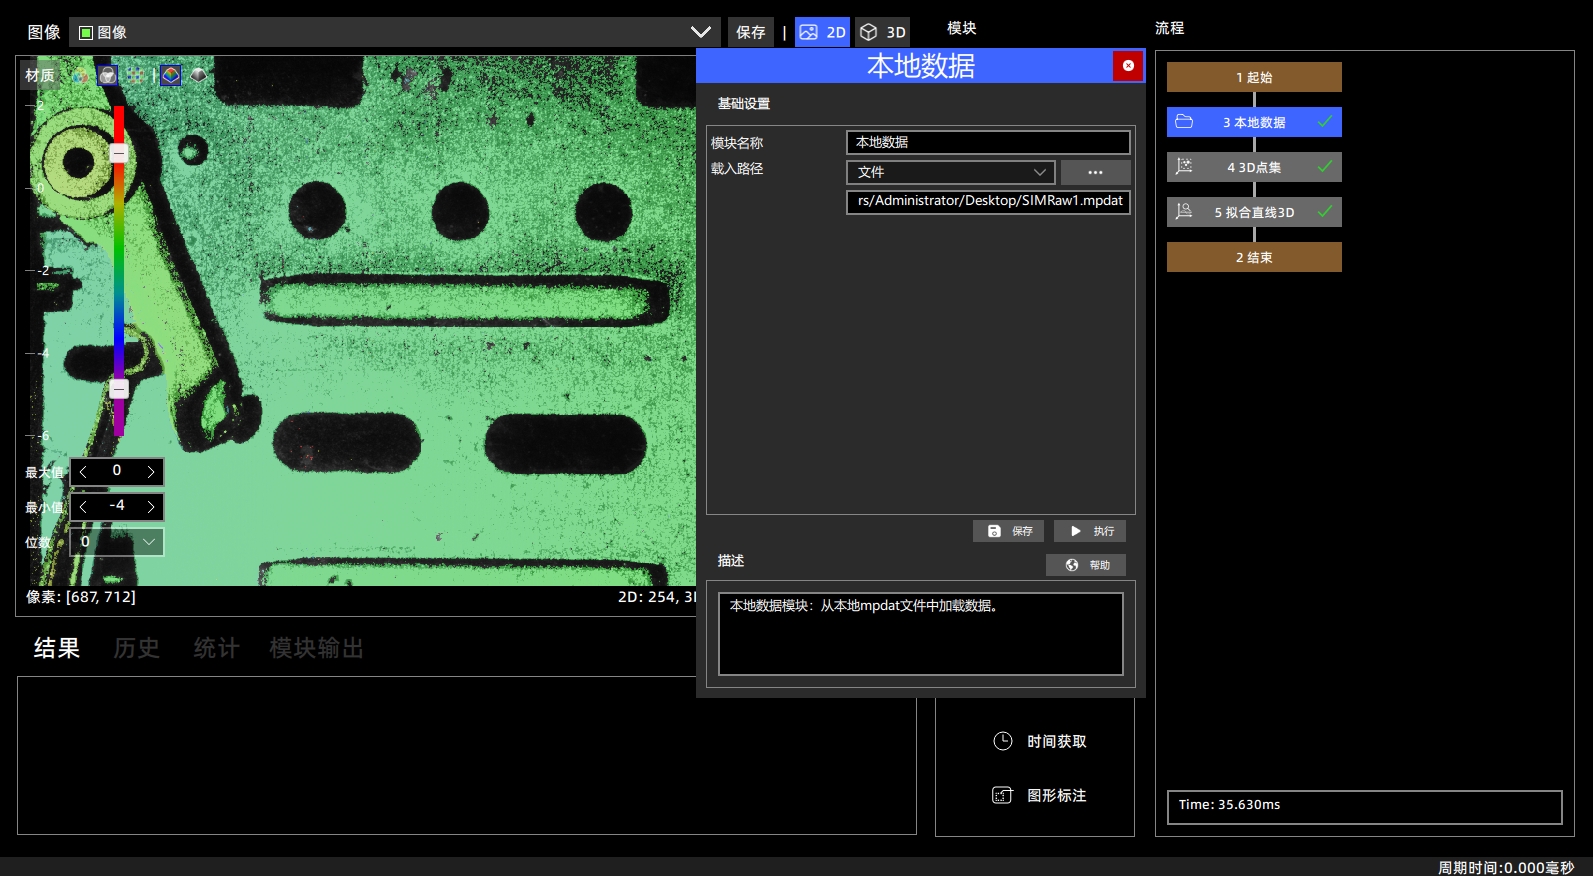Open 帮助 for this module
The height and width of the screenshot is (876, 1593).
pos(1086,565)
